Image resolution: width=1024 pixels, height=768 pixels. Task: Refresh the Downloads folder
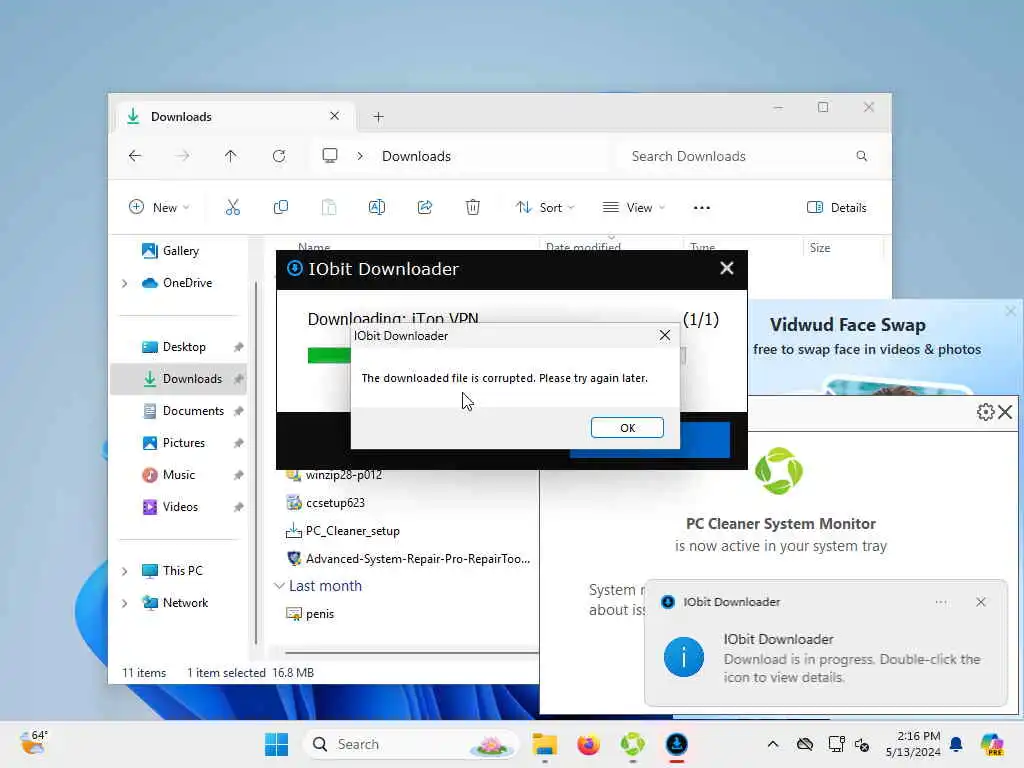tap(279, 156)
